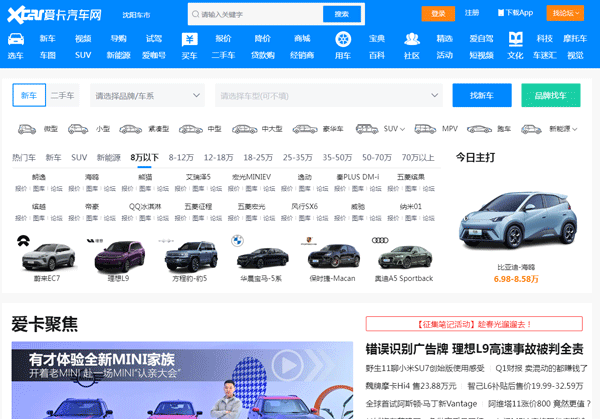The height and width of the screenshot is (419, 600).
Task: Open the MINI家族 video banner
Action: click(182, 380)
